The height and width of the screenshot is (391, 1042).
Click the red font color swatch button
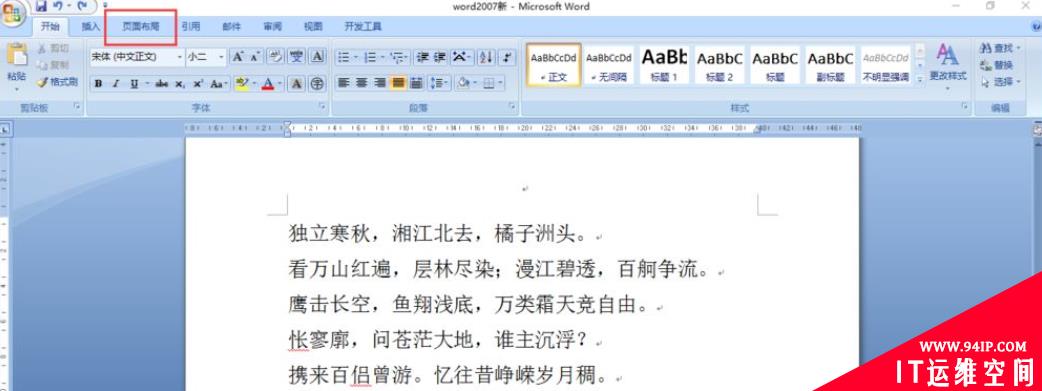(268, 84)
